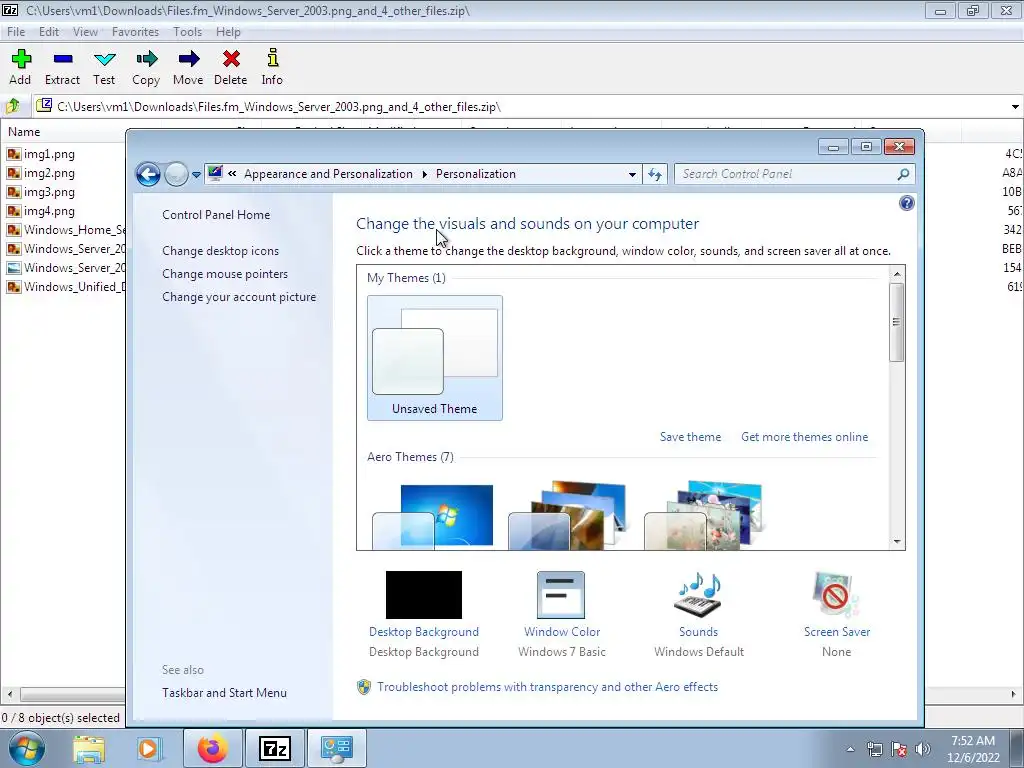Launch Windows Media Player from taskbar
Screen dimensions: 1024x768
click(x=149, y=748)
